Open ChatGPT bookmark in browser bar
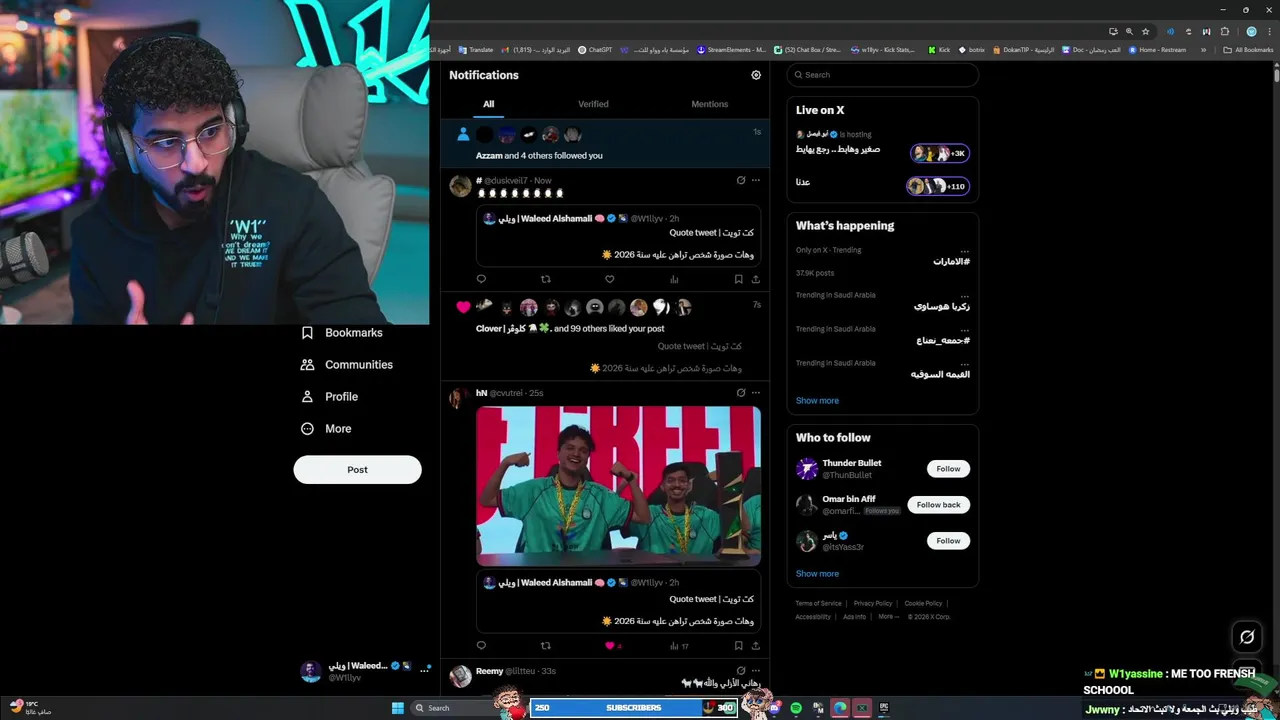The width and height of the screenshot is (1280, 720). (x=595, y=50)
